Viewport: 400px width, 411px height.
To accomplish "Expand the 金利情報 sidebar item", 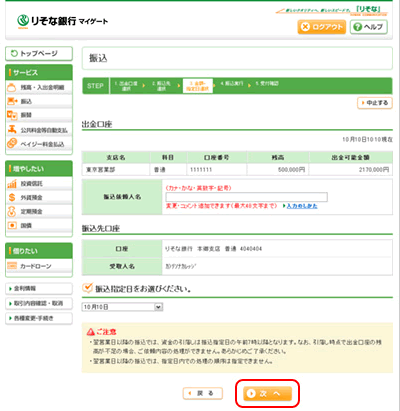I will click(x=39, y=288).
